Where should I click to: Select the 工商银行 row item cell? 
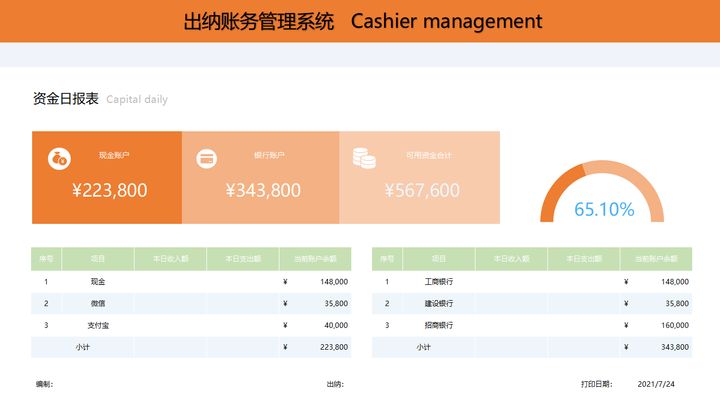(x=439, y=282)
